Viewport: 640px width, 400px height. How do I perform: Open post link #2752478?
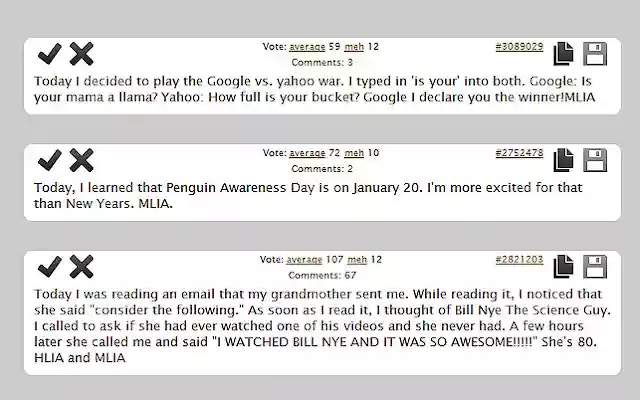519,153
